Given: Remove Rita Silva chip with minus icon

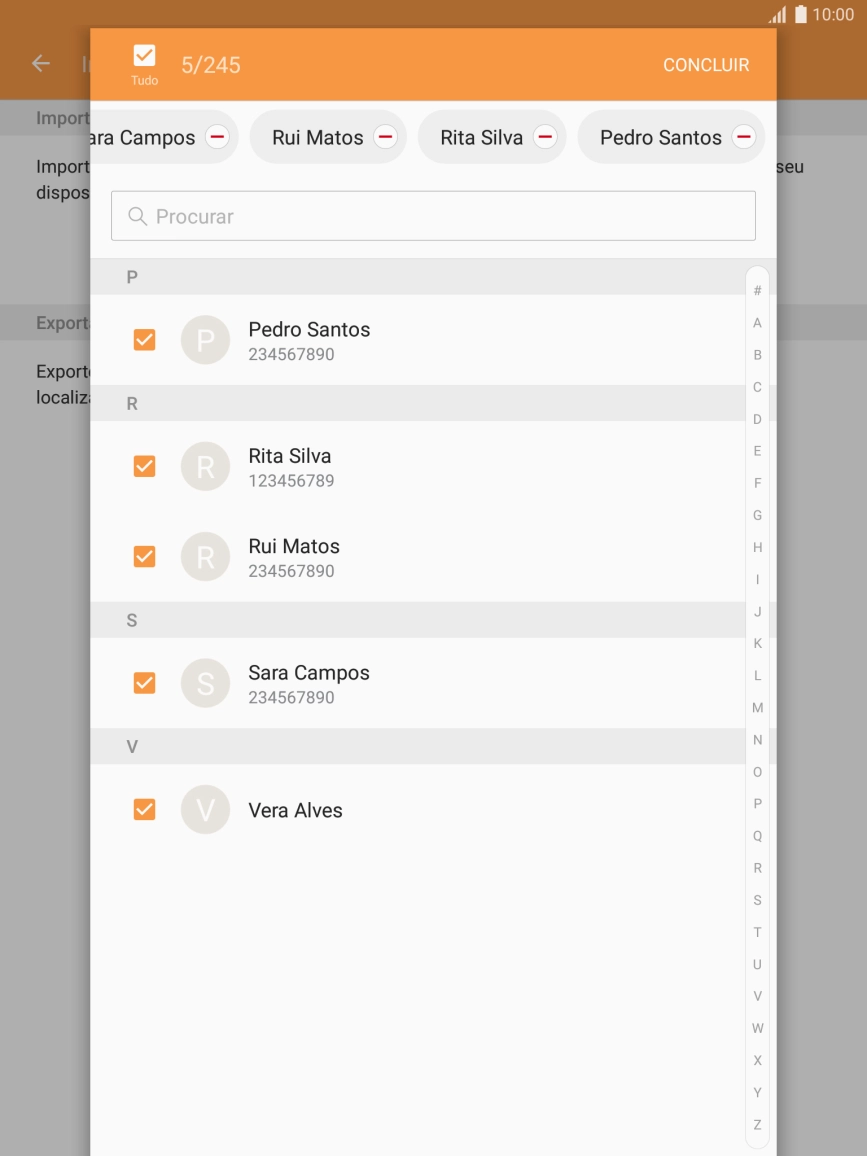Looking at the screenshot, I should coord(544,137).
